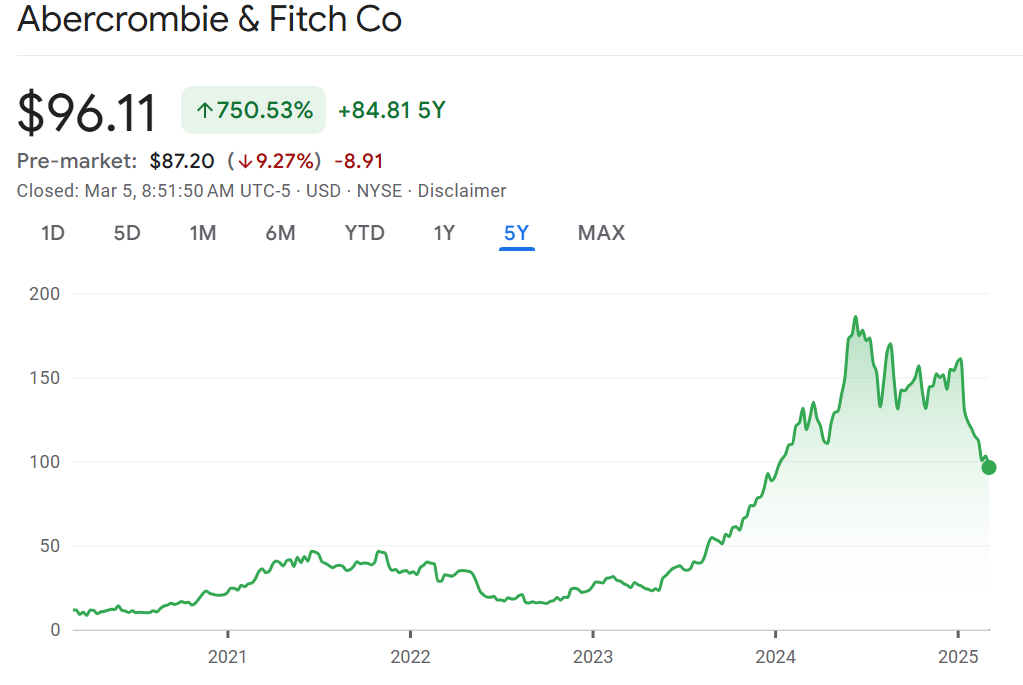This screenshot has height=685, width=1023.
Task: Click the red down arrow beside 9.27%
Action: (244, 161)
